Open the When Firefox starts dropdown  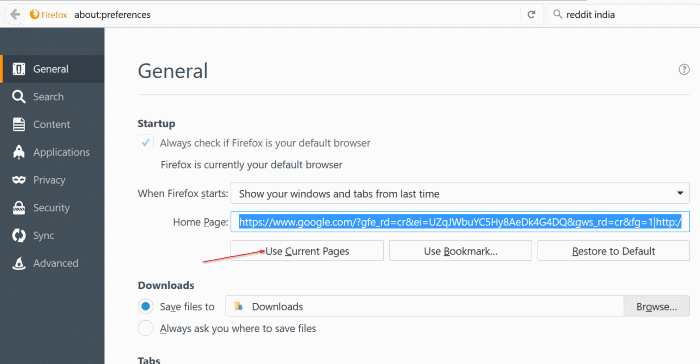[x=460, y=193]
